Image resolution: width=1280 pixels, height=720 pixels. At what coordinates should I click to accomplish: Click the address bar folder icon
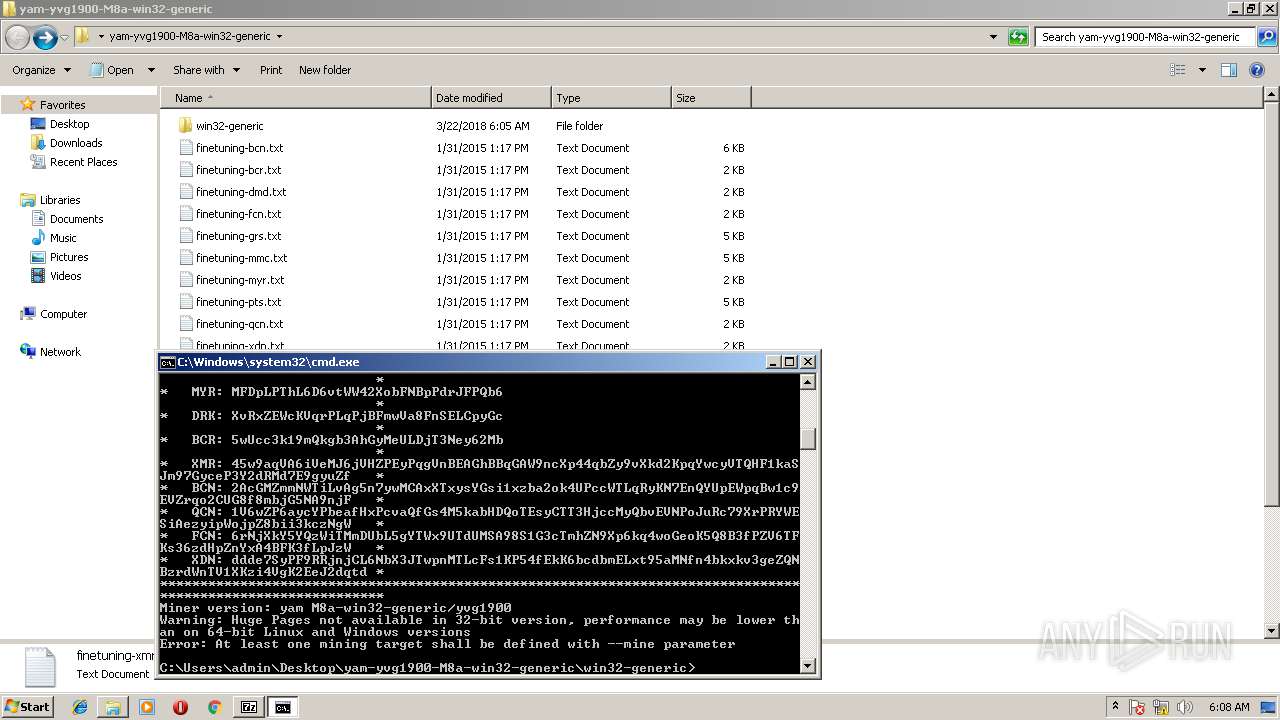83,36
